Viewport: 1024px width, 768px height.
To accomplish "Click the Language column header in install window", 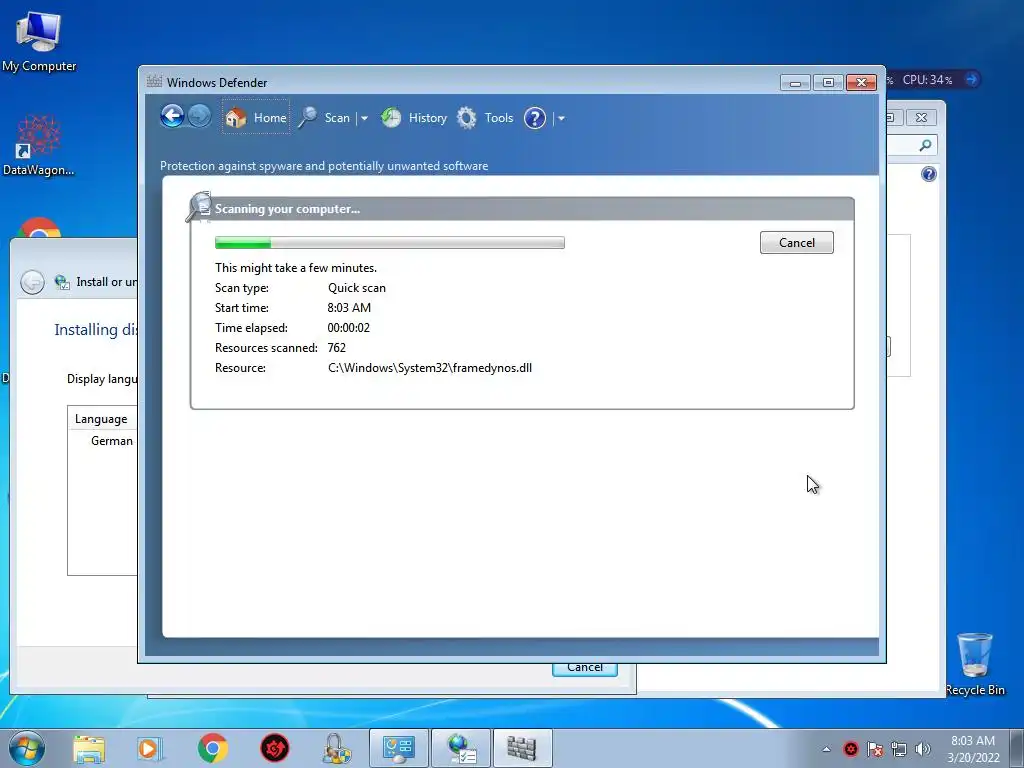I will 101,419.
